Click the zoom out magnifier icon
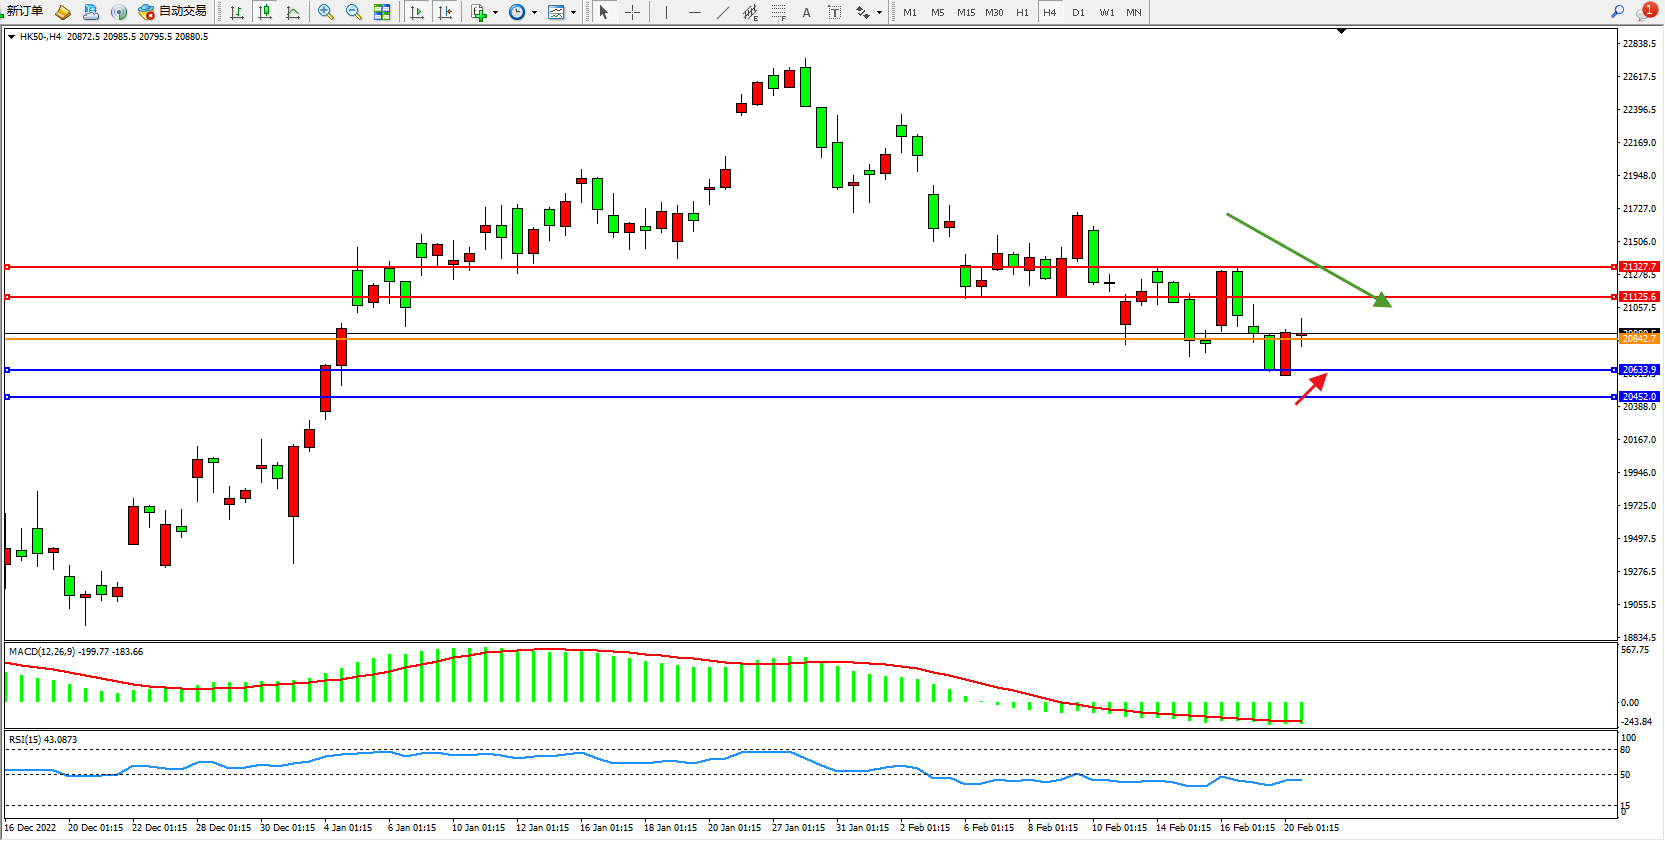This screenshot has height=841, width=1665. click(x=353, y=12)
